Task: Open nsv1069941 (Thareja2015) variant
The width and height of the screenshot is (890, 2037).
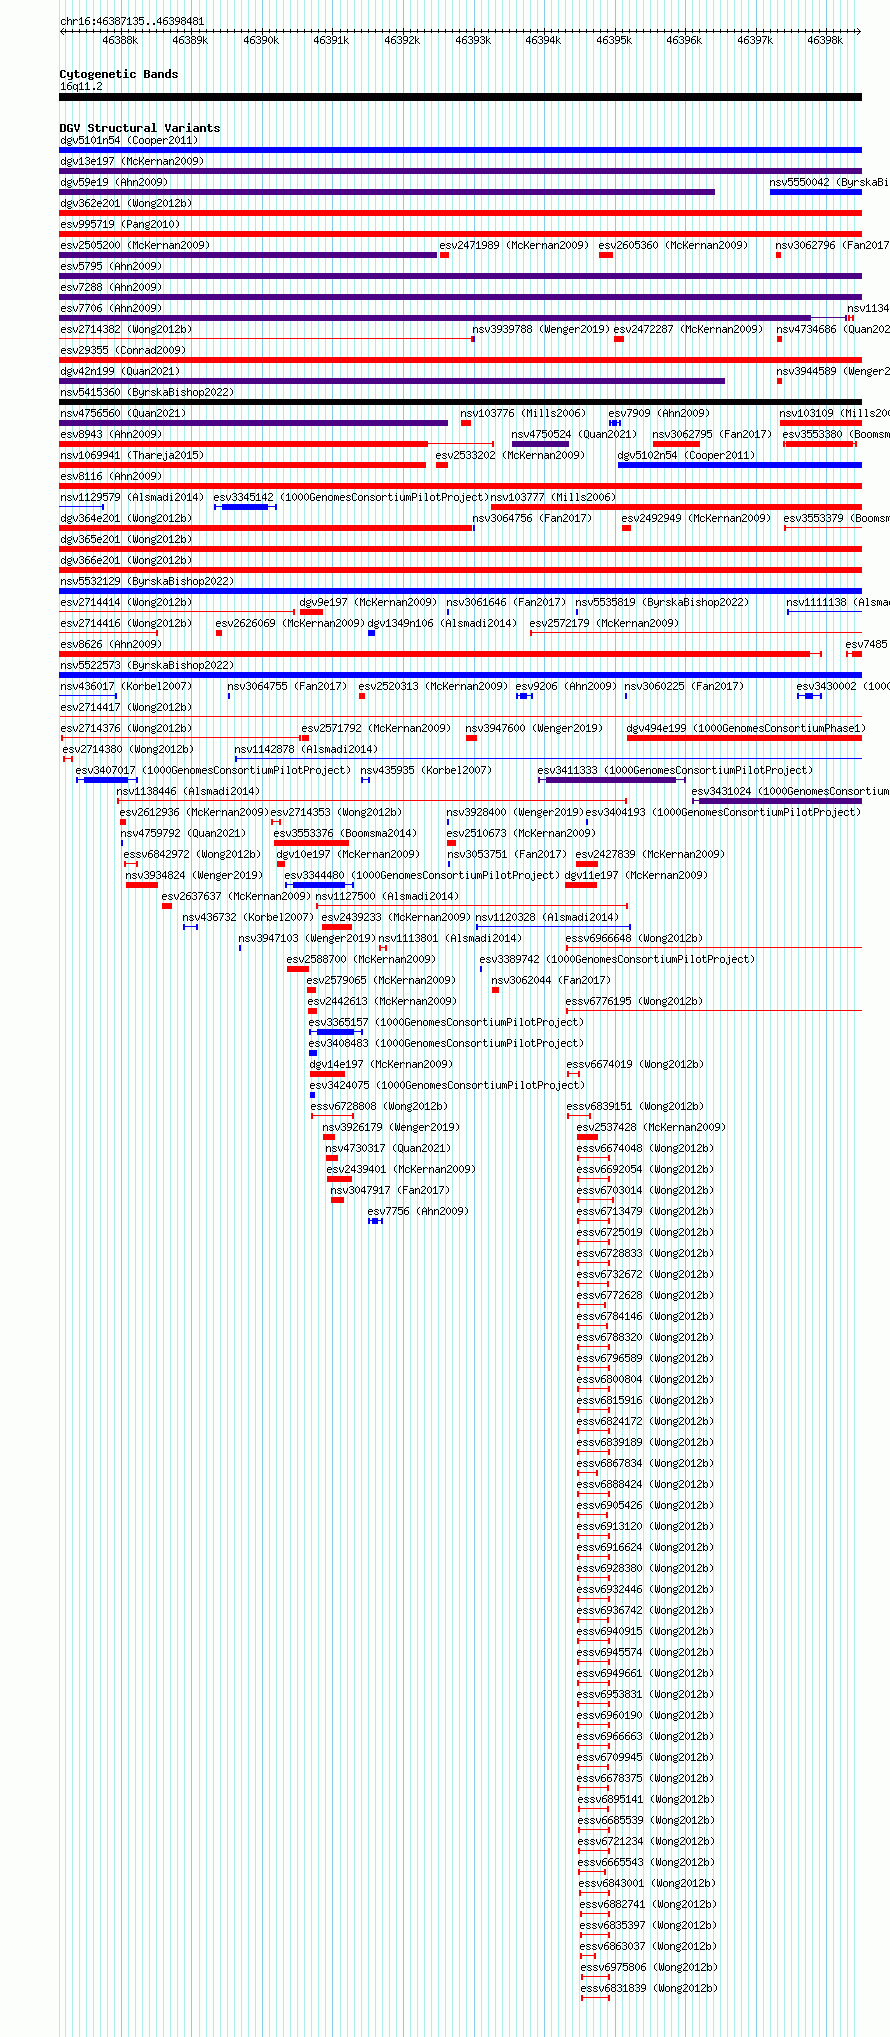Action: 132,456
